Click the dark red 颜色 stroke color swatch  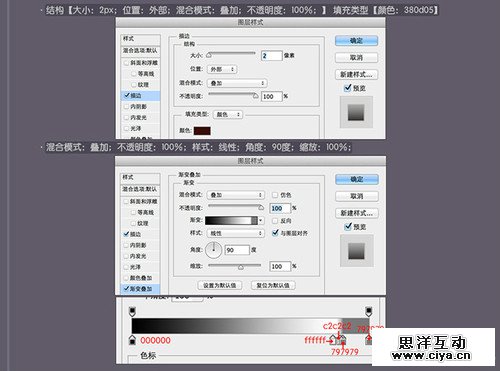click(202, 131)
